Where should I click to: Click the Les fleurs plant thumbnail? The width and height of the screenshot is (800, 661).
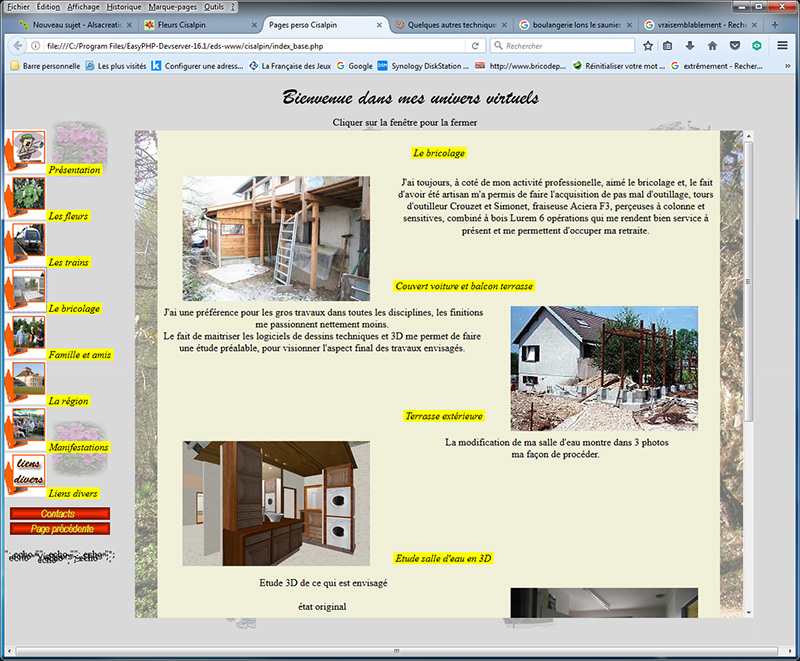[x=29, y=193]
